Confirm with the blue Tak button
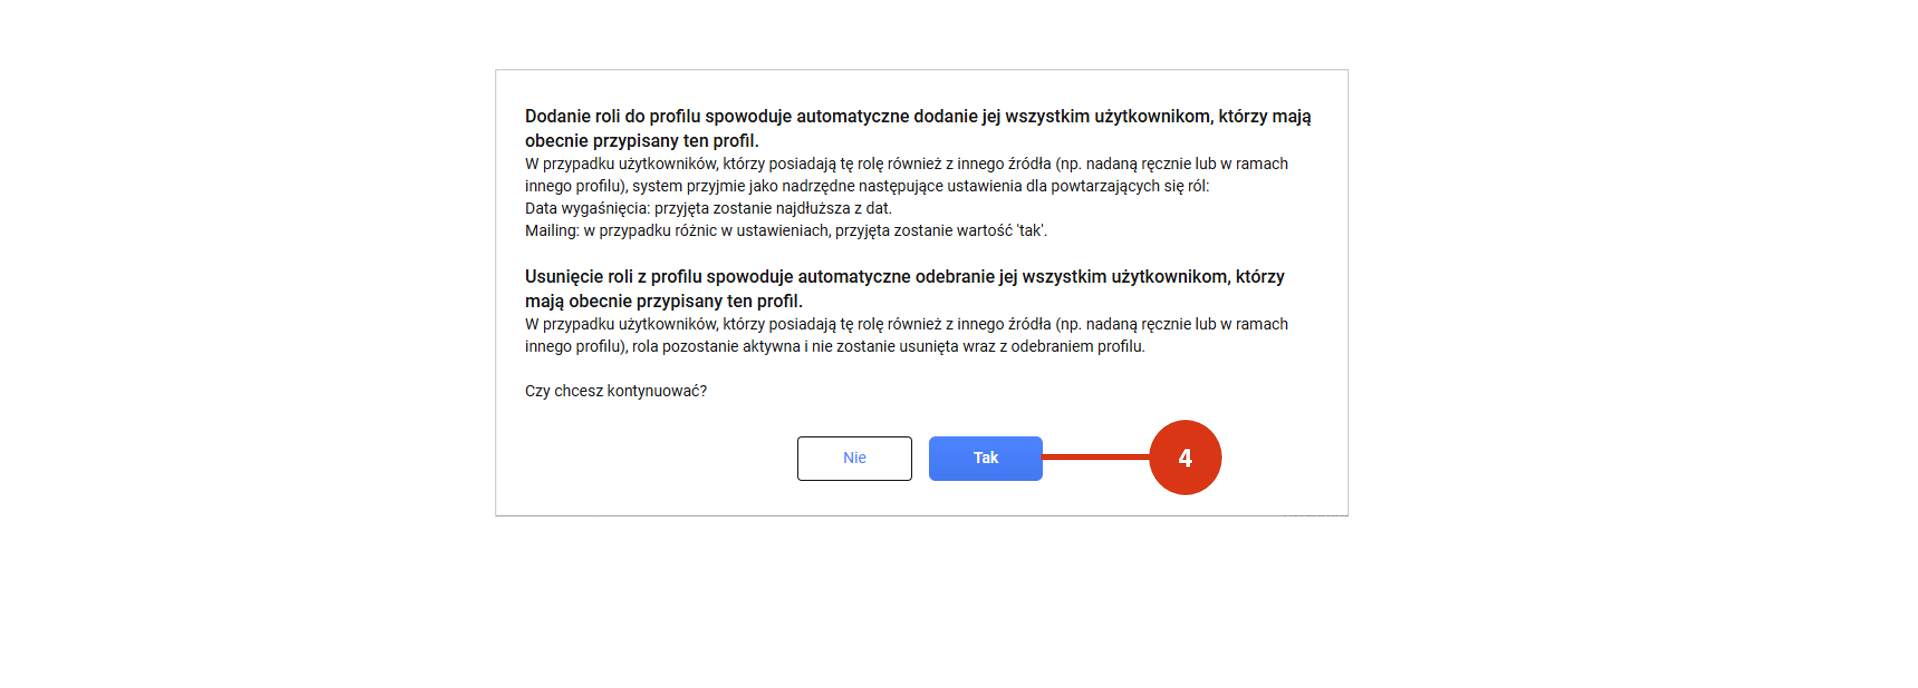The height and width of the screenshot is (688, 1918). pos(985,458)
